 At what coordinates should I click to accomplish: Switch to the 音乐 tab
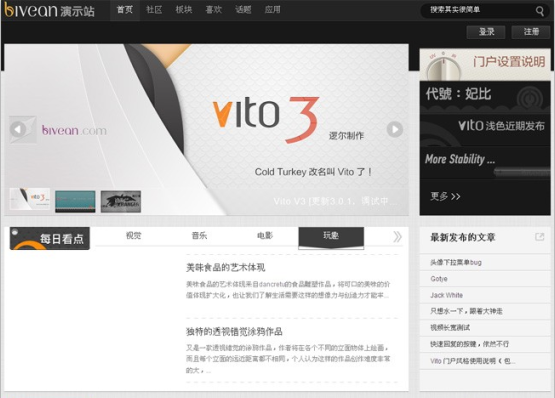199,235
